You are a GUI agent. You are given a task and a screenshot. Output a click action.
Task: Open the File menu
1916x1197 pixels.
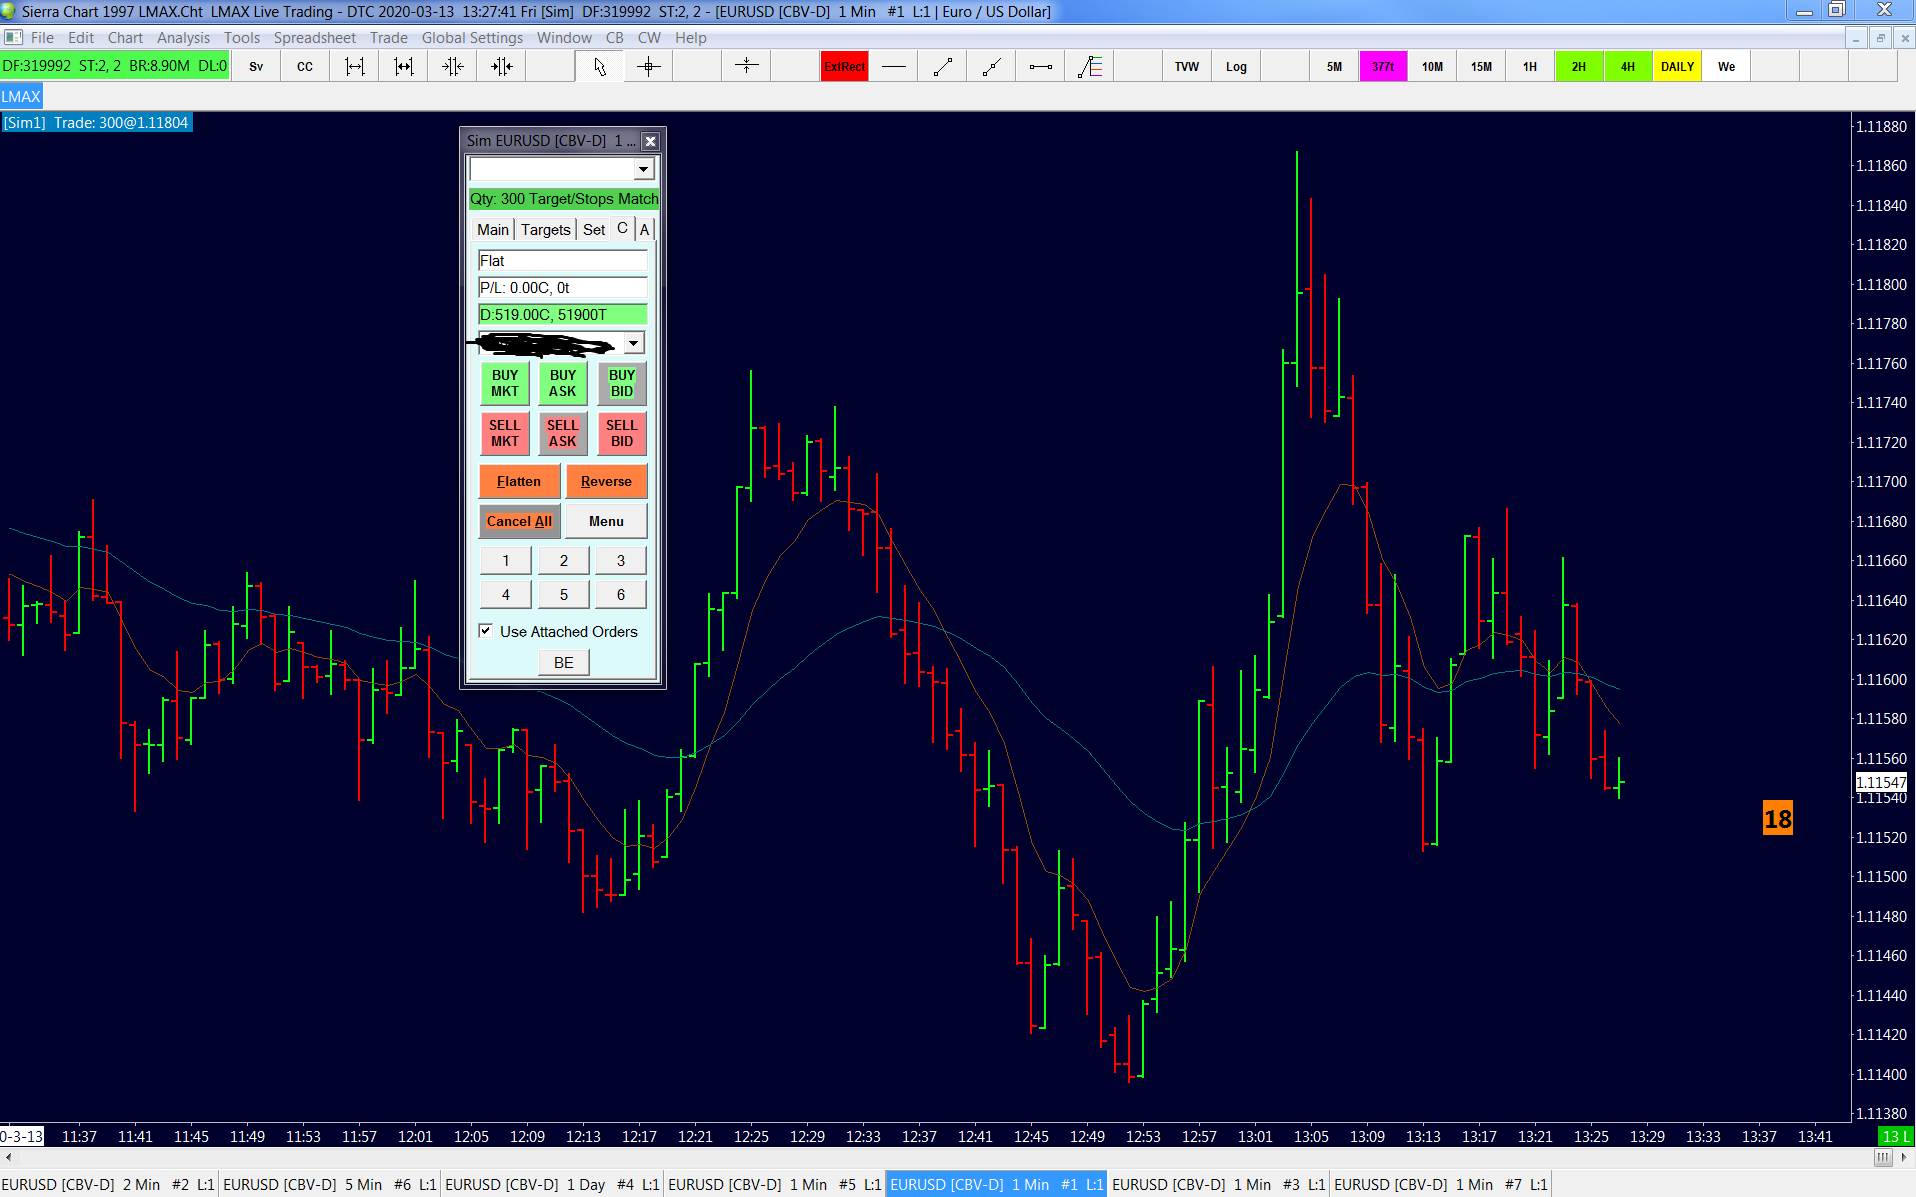42,38
